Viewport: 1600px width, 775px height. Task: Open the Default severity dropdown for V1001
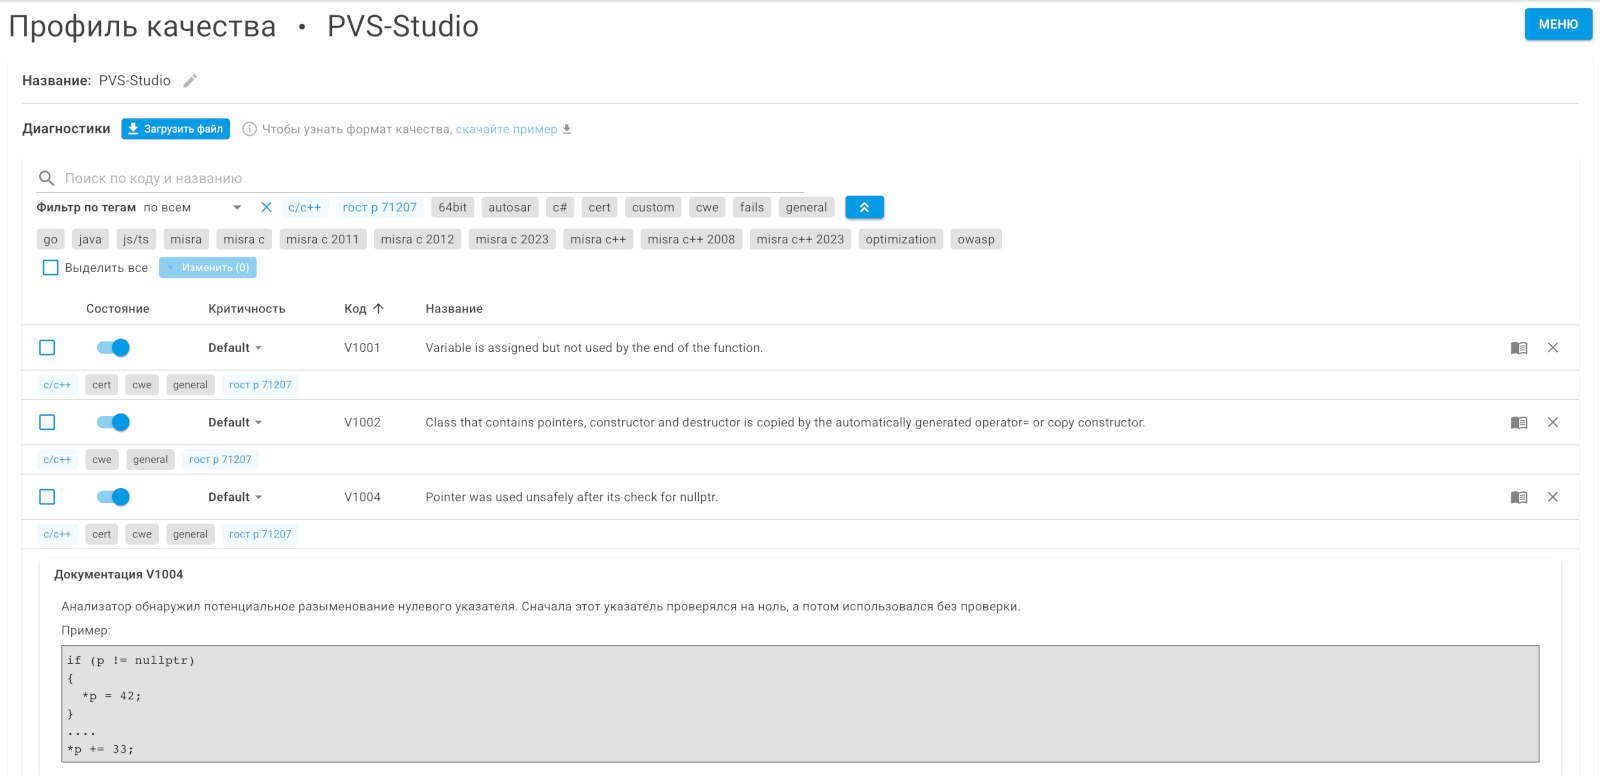[x=235, y=348]
